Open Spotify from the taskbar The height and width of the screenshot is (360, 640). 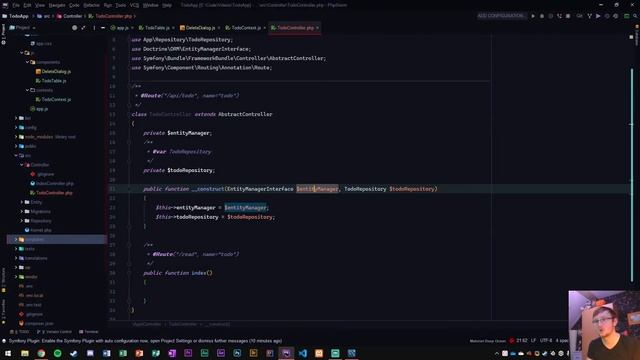[x=58, y=353]
